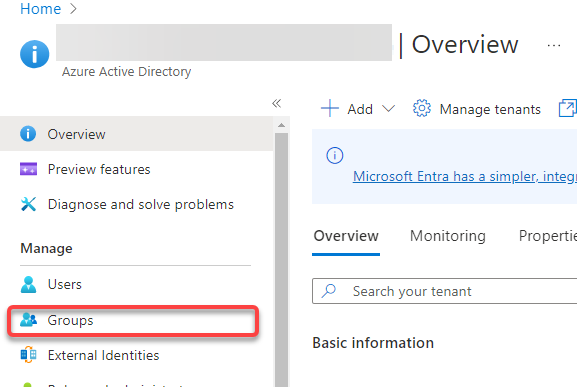
Task: Click the External Identities icon
Action: pyautogui.click(x=28, y=355)
